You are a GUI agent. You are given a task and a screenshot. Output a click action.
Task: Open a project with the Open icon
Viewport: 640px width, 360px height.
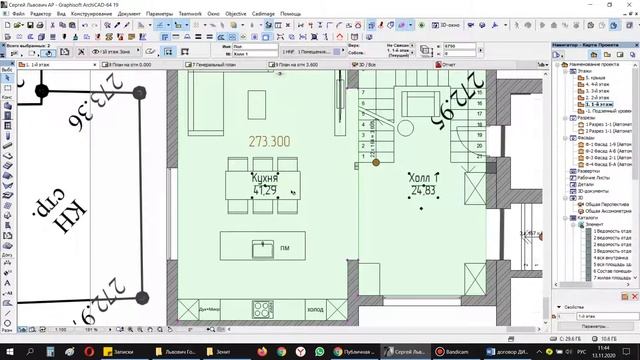point(18,25)
